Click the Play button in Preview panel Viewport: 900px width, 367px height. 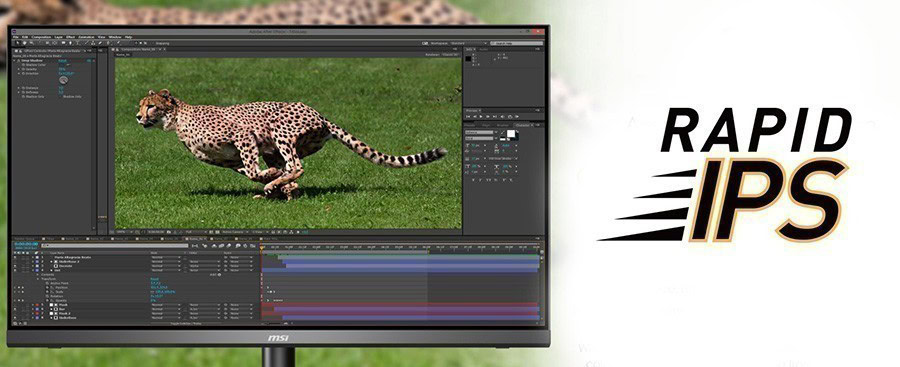pyautogui.click(x=481, y=117)
